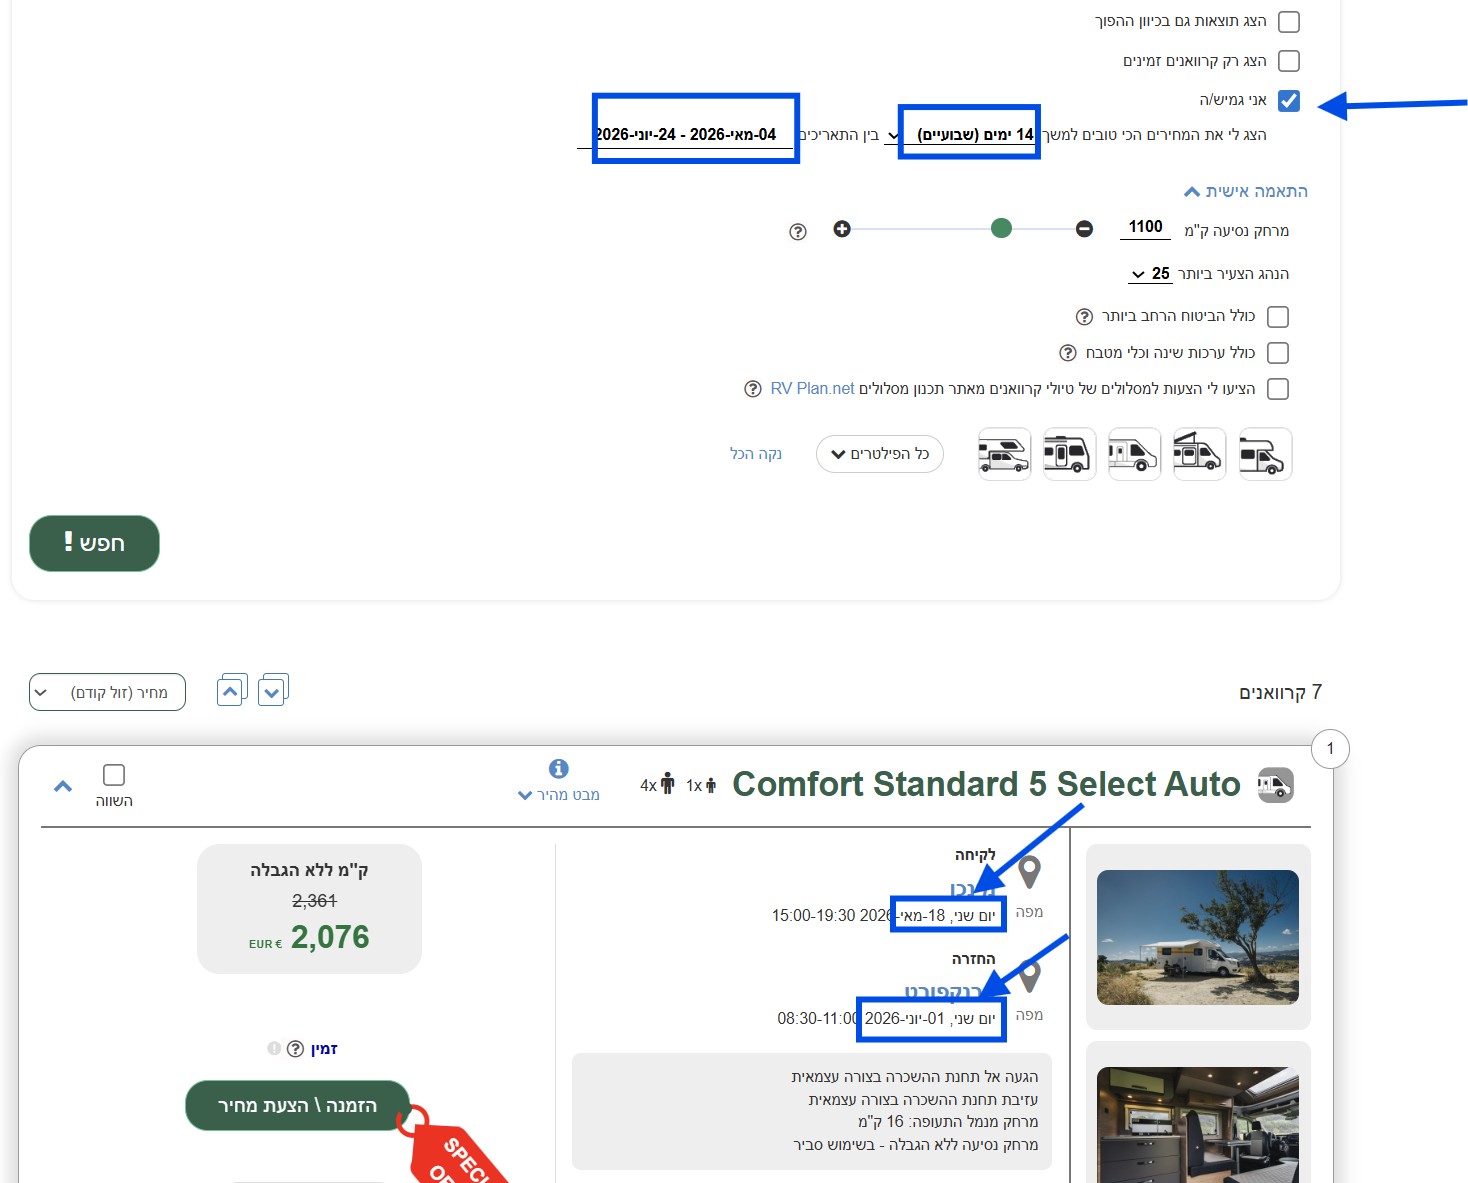Select the pop-top campervan type icon
The width and height of the screenshot is (1468, 1183).
click(x=1199, y=454)
